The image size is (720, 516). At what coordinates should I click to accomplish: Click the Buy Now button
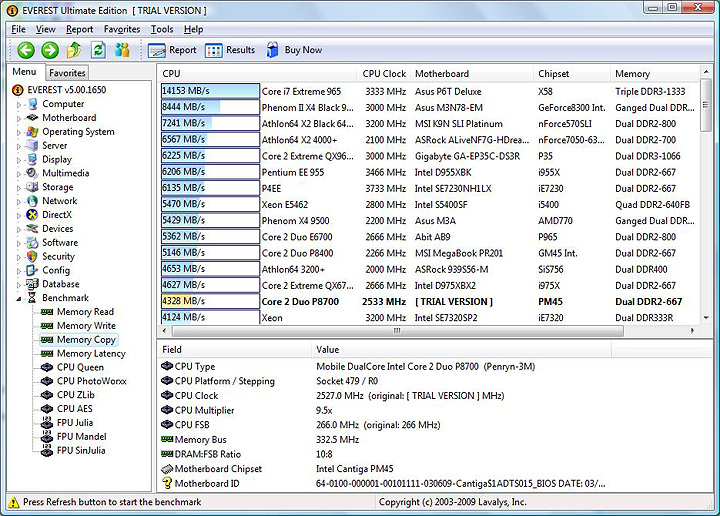coord(294,50)
